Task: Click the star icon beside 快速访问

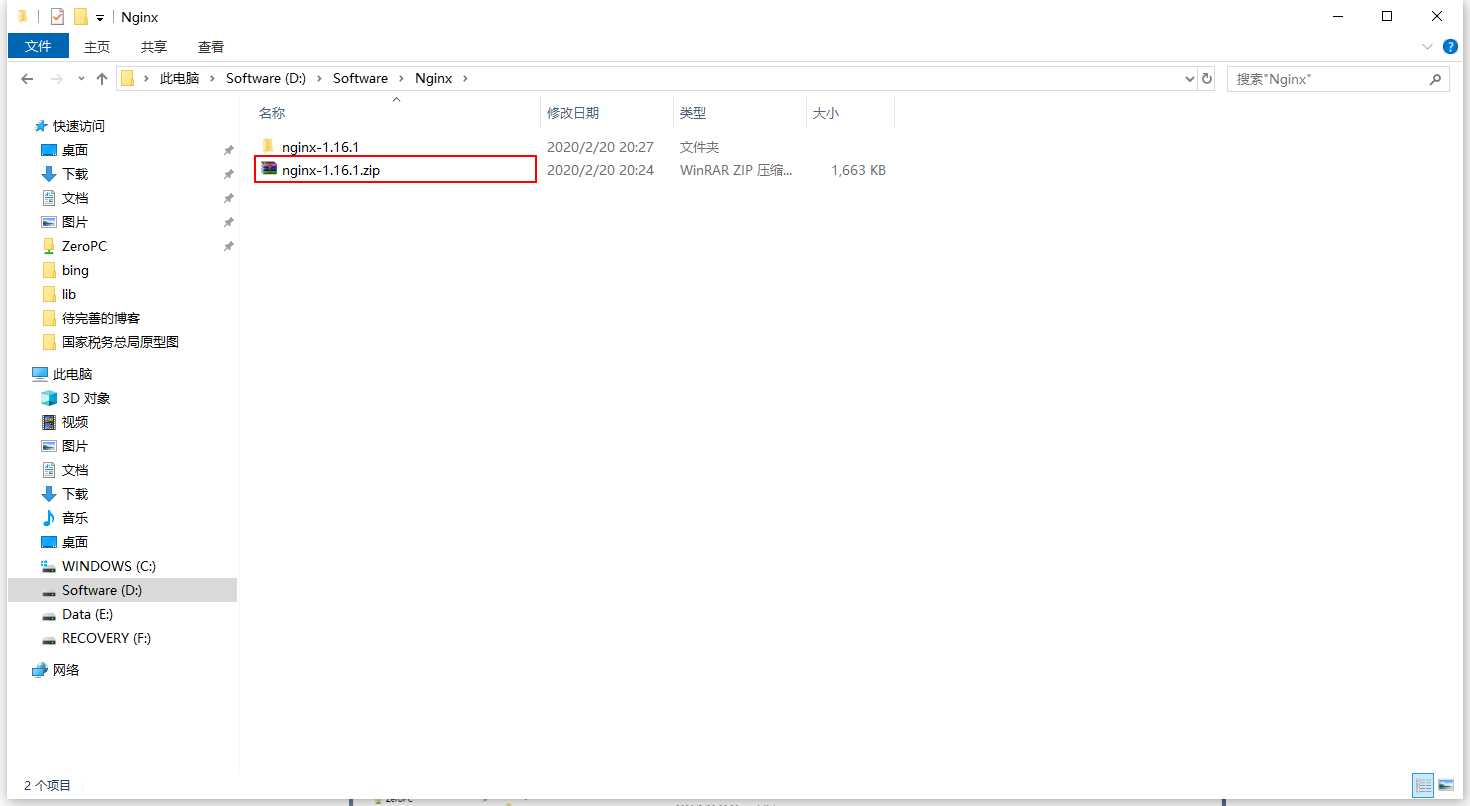Action: 41,126
